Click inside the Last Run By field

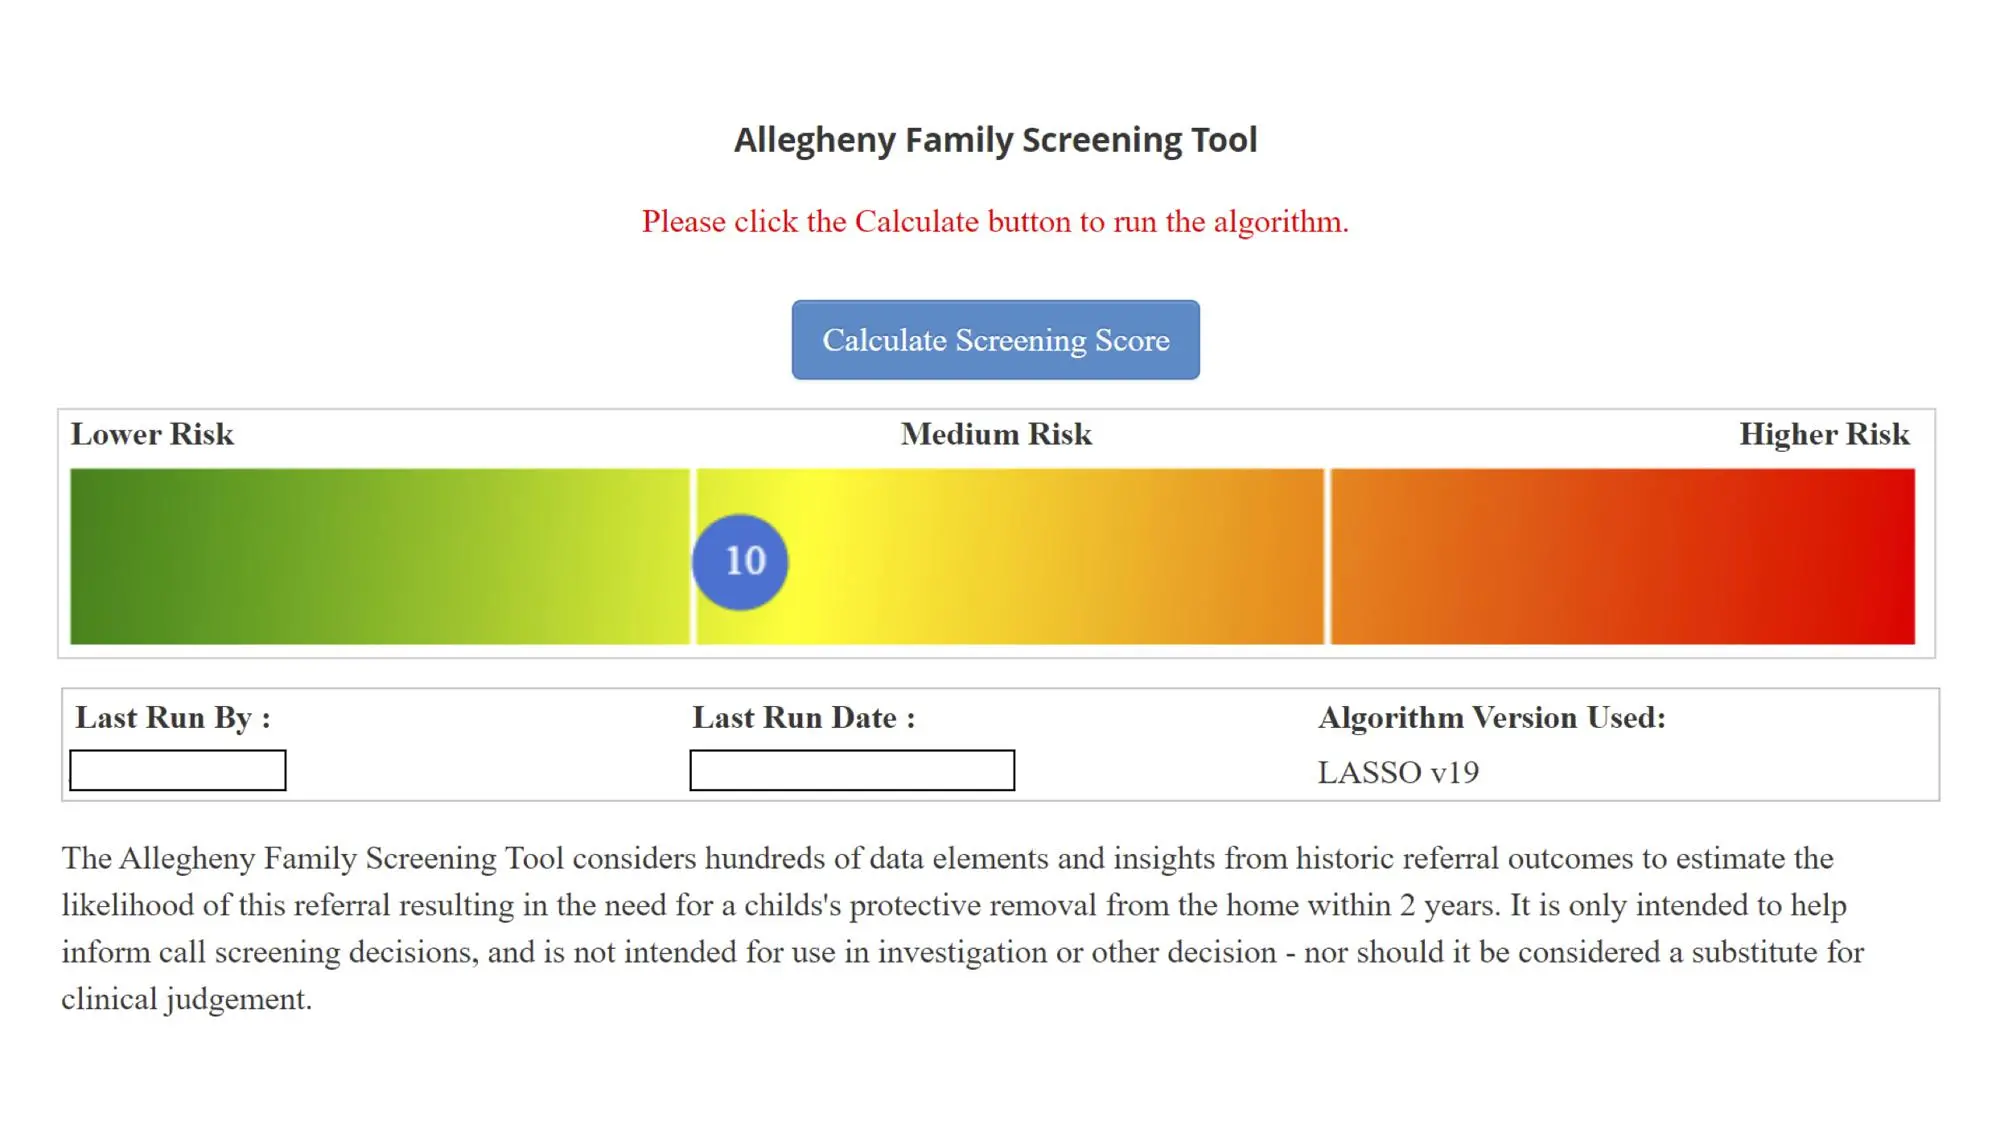[178, 770]
